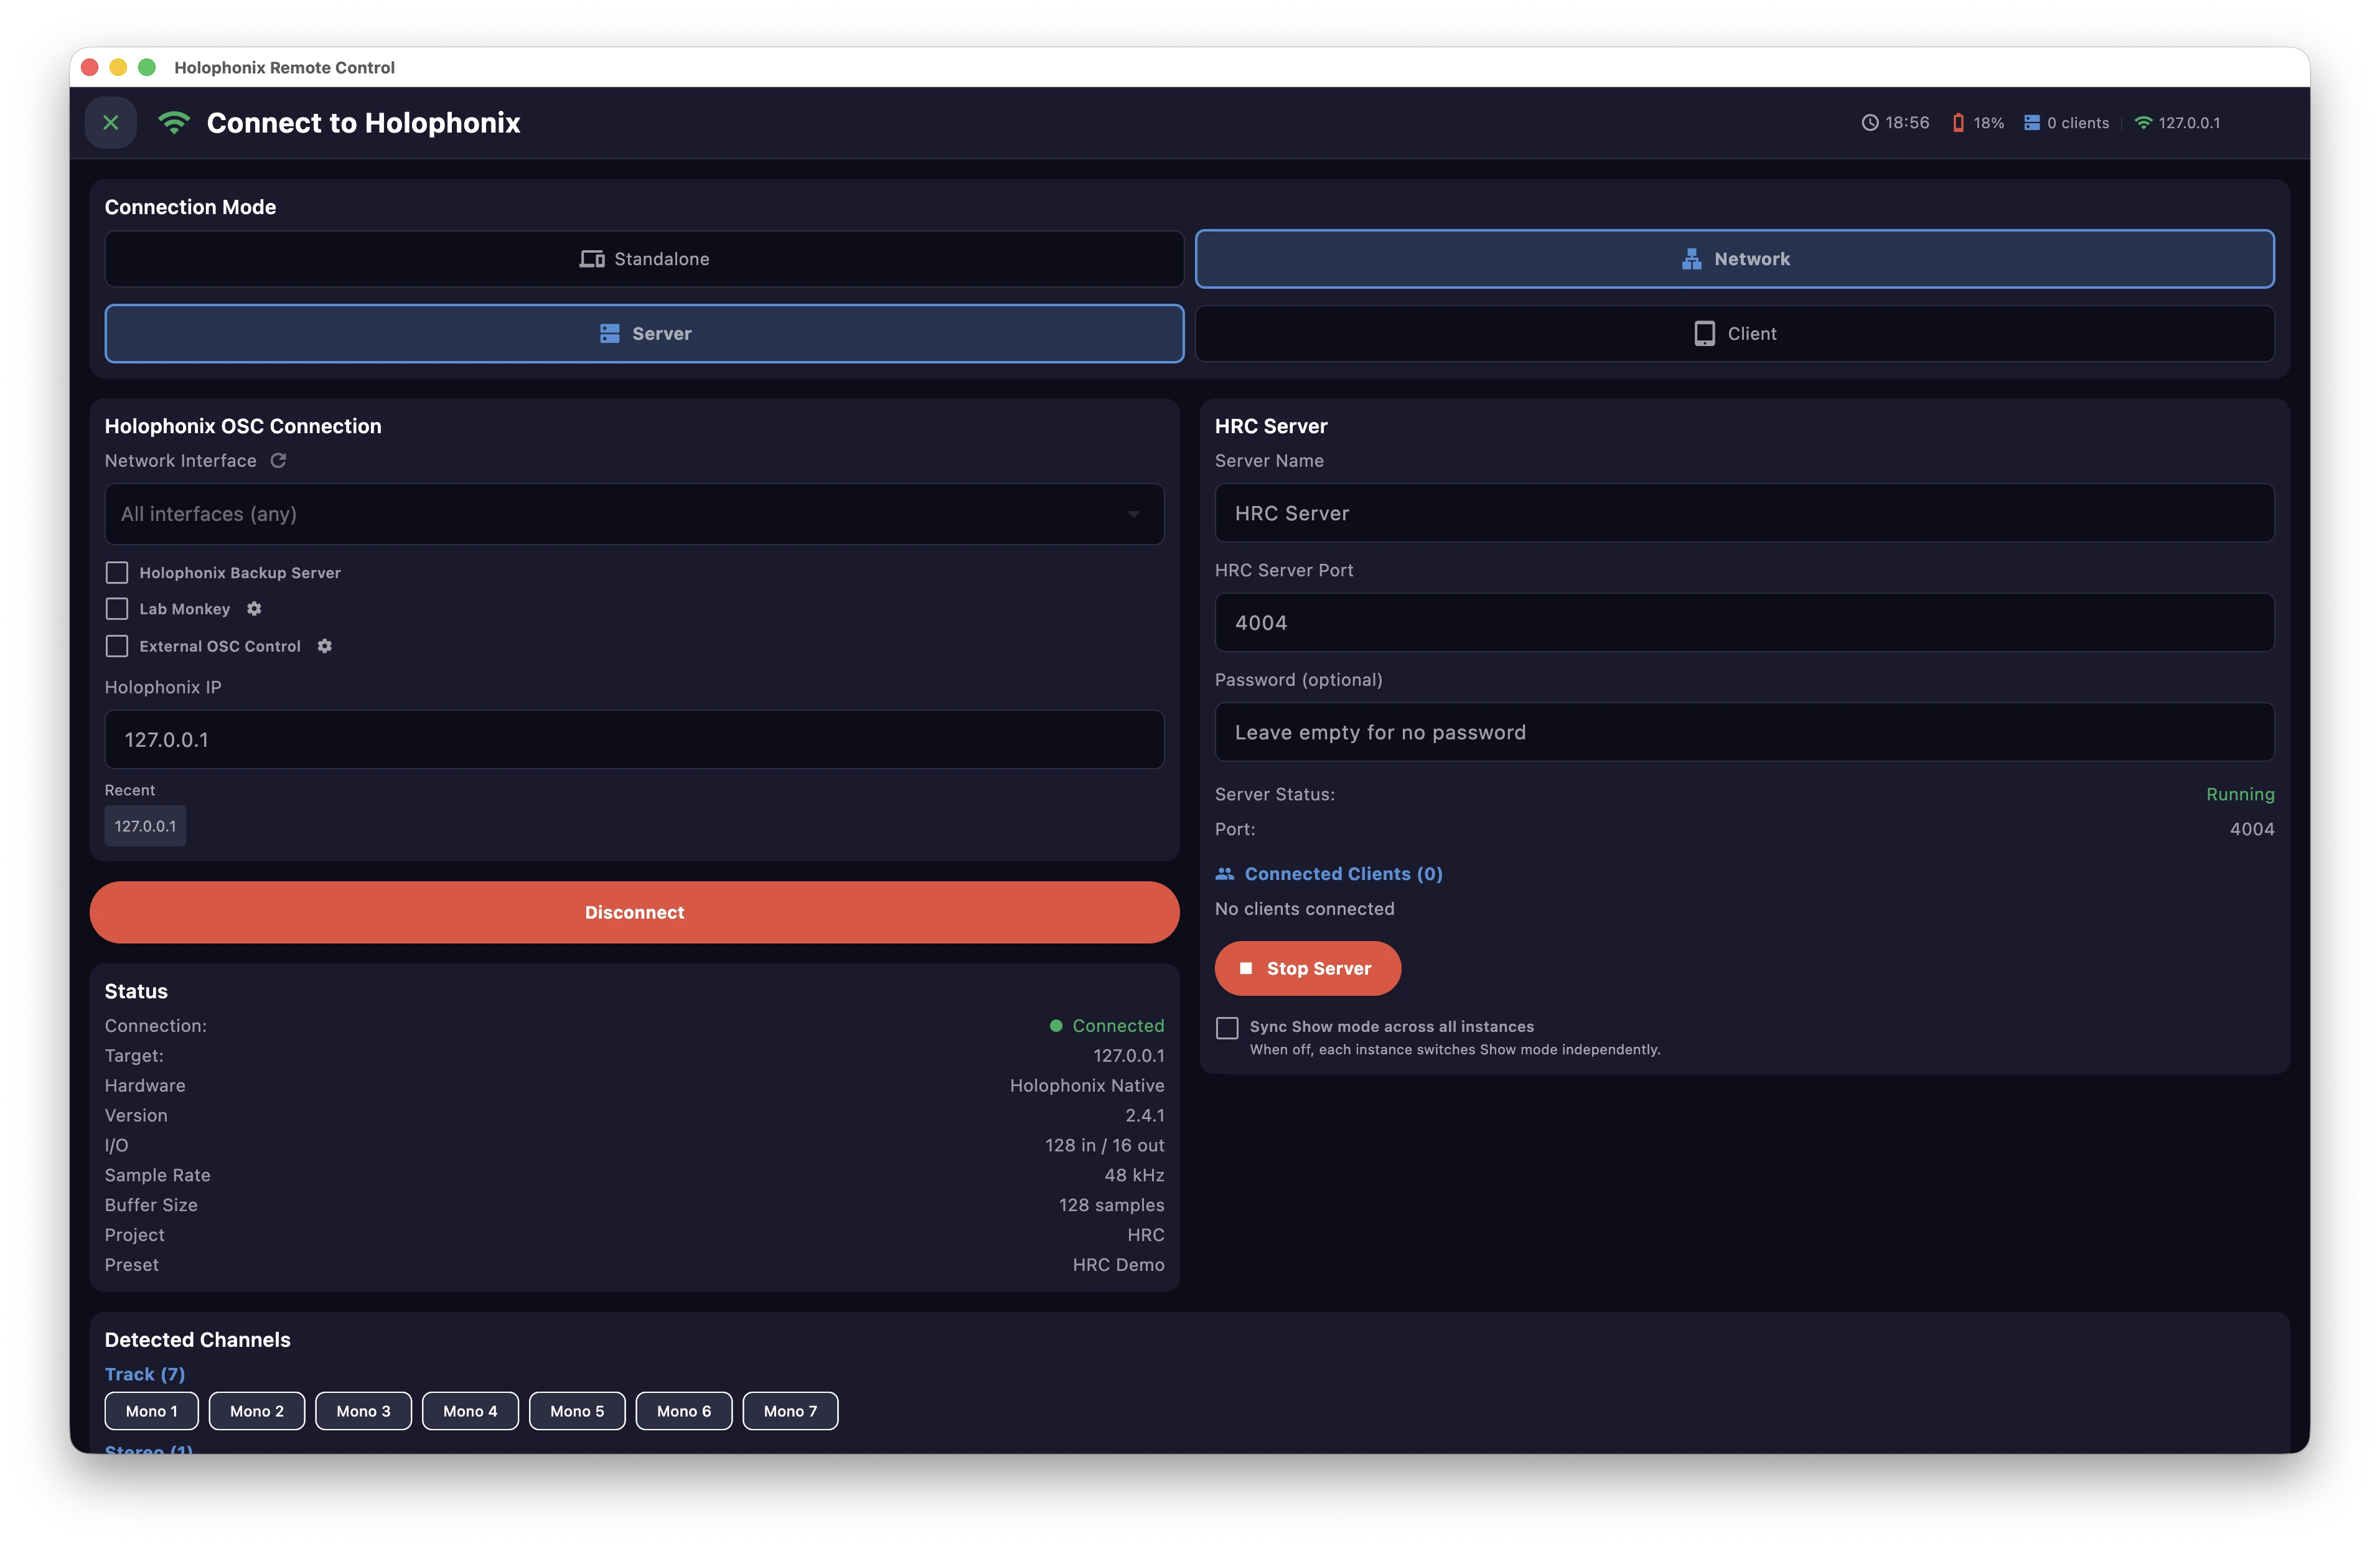
Task: Enable External OSC Control checkbox
Action: point(117,646)
